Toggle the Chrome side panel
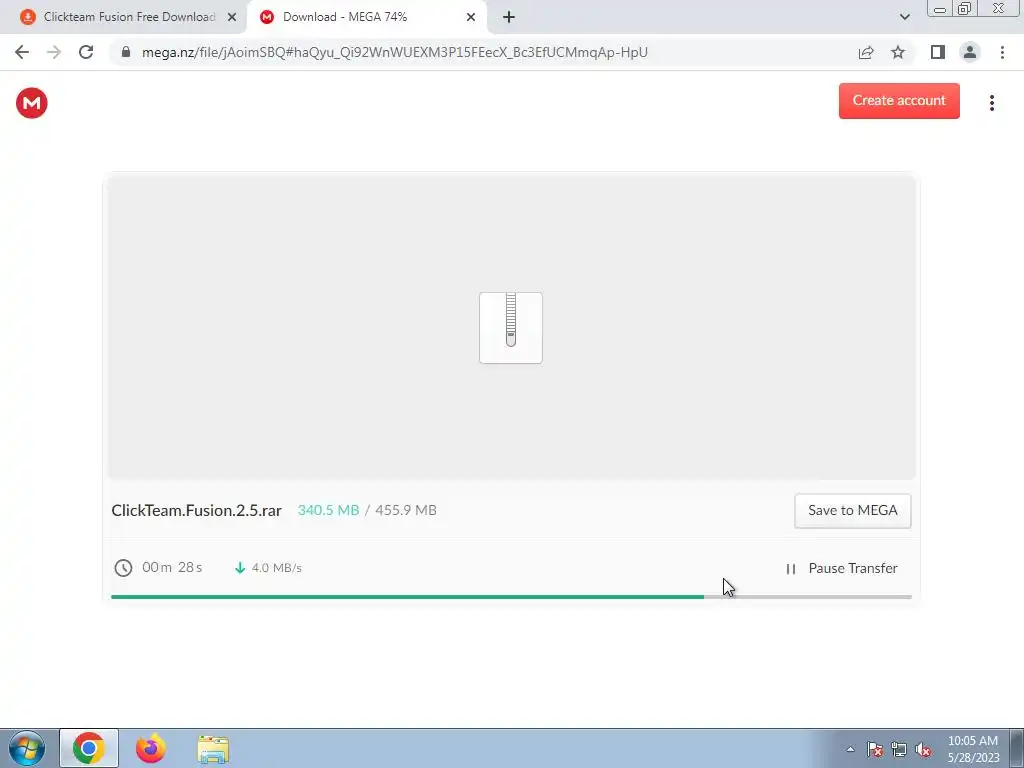The height and width of the screenshot is (768, 1024). [x=938, y=52]
